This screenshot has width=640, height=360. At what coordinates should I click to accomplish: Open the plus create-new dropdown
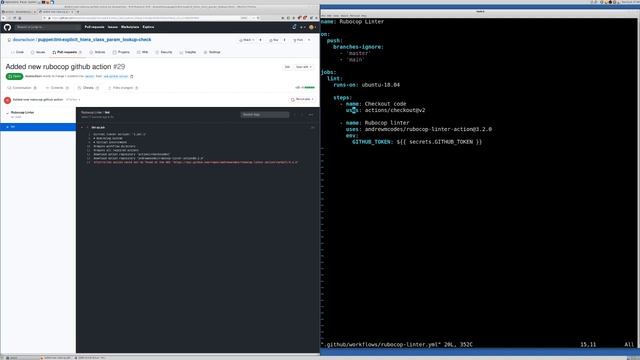[x=302, y=27]
